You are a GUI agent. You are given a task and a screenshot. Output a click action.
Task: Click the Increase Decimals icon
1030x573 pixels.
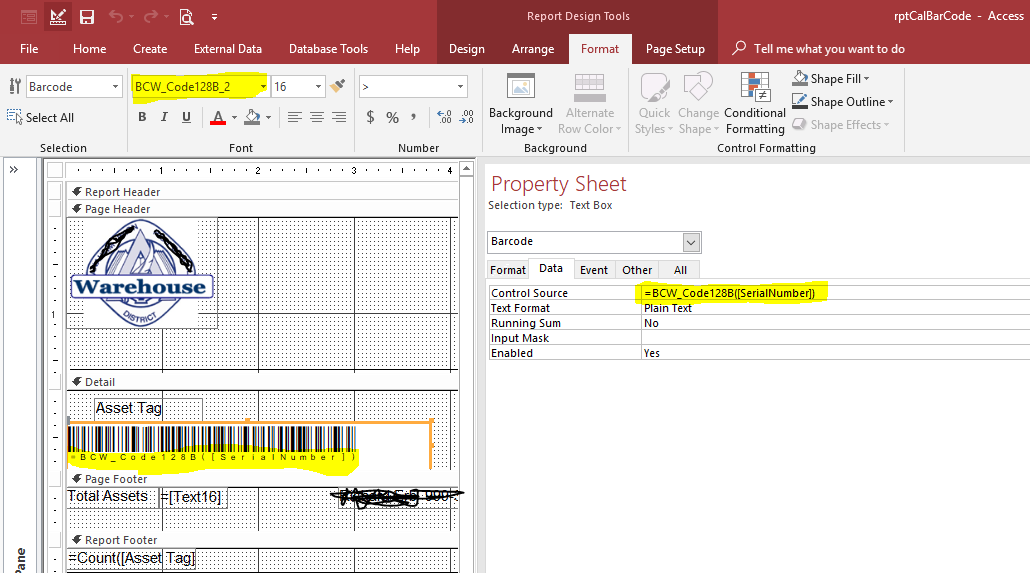(x=444, y=117)
